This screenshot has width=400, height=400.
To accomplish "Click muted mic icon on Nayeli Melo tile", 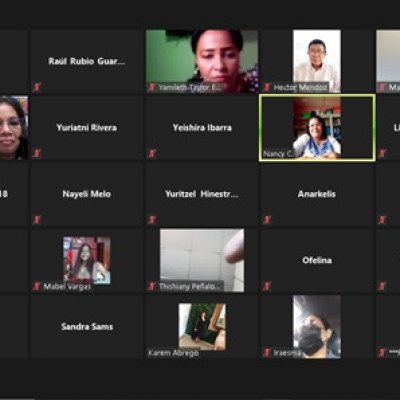I will click(37, 220).
